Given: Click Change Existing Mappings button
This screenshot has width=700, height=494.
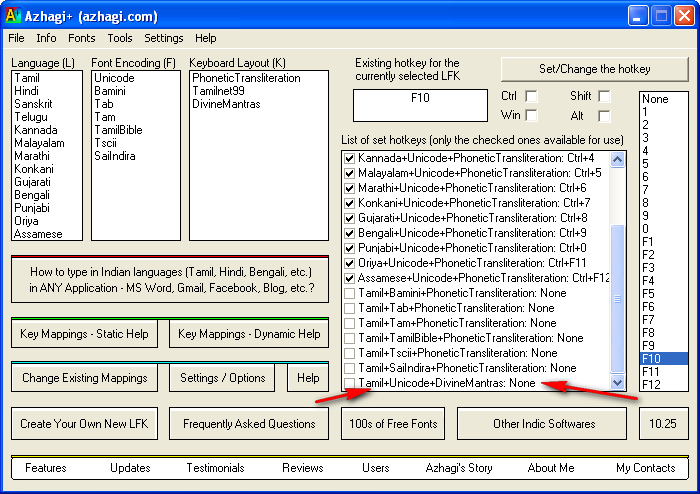Looking at the screenshot, I should point(84,378).
